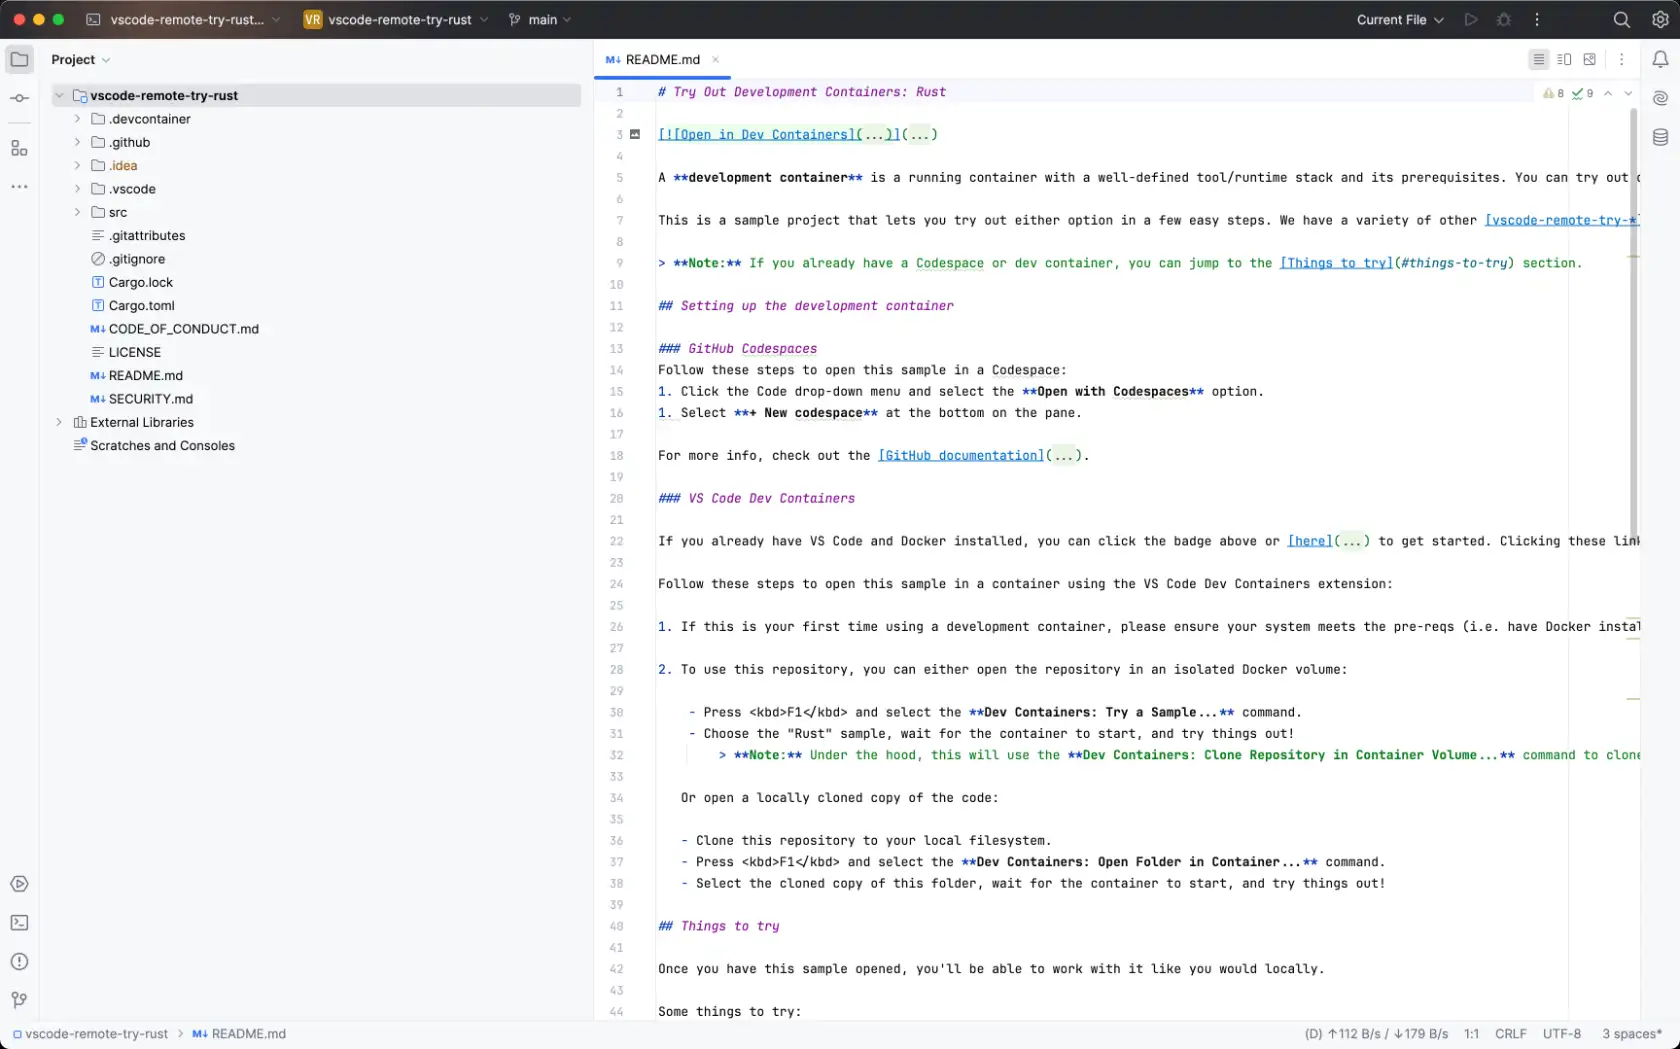Change line separator via CRLF indicator

(x=1511, y=1034)
